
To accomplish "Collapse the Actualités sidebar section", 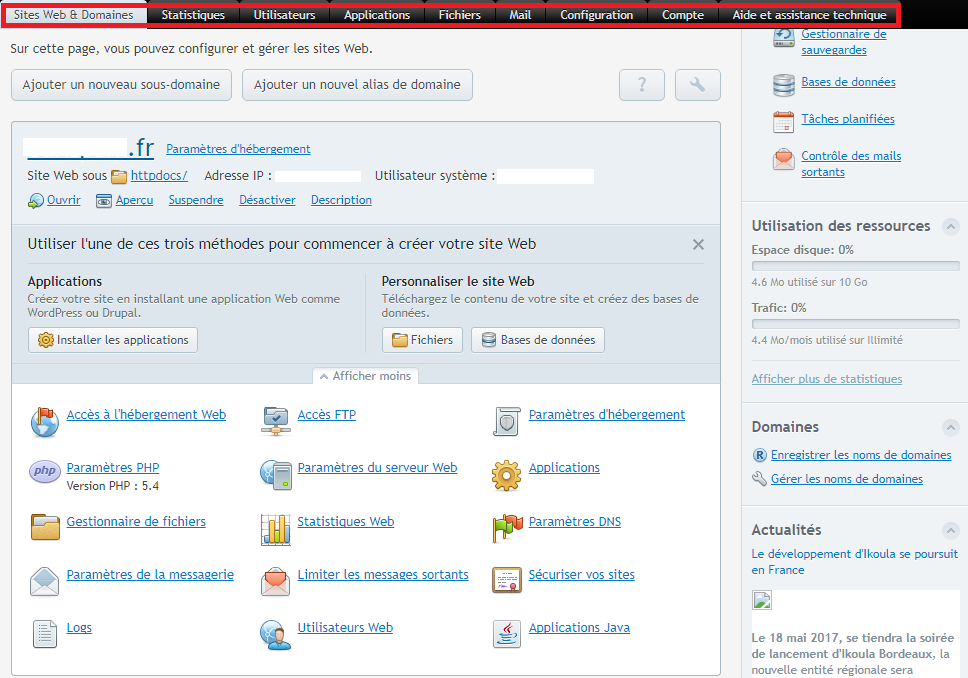I will (951, 530).
